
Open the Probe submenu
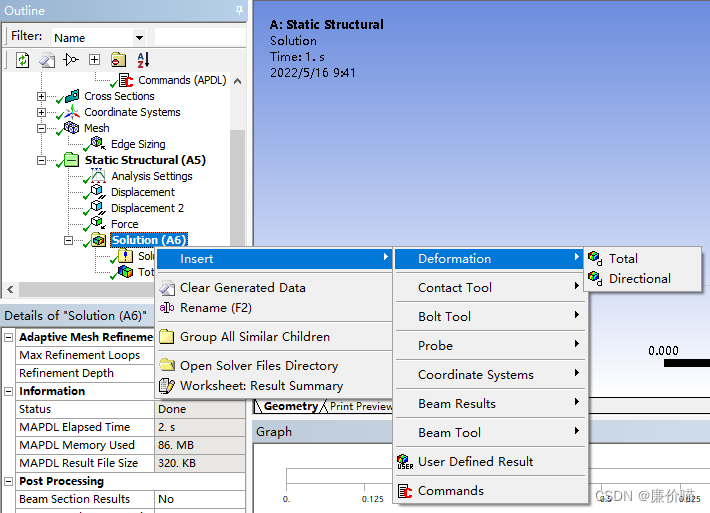(x=491, y=346)
